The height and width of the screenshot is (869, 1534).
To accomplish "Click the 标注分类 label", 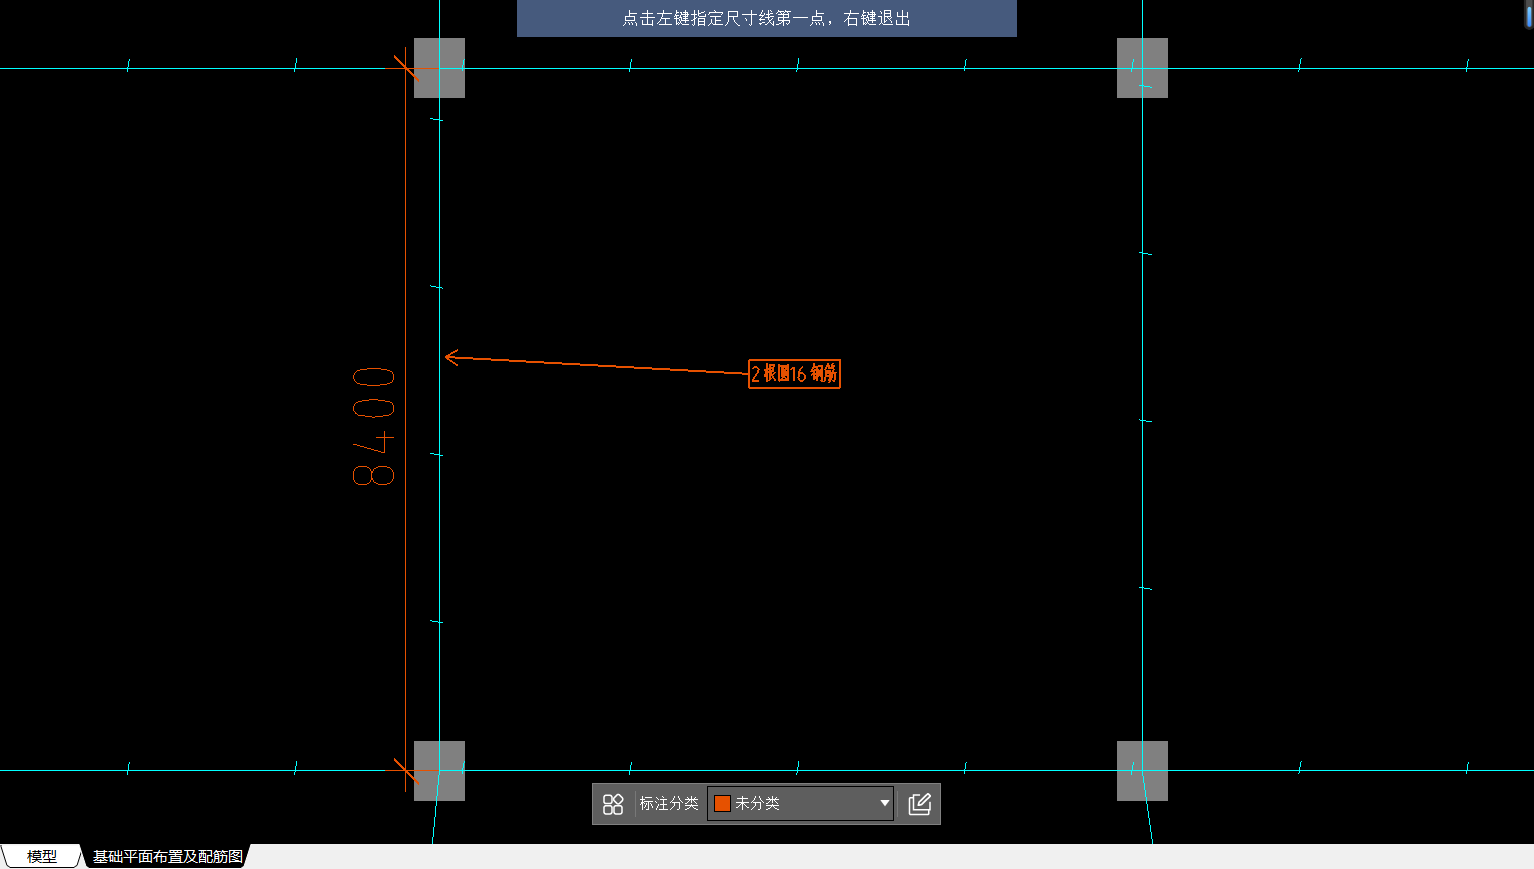I will click(x=669, y=804).
